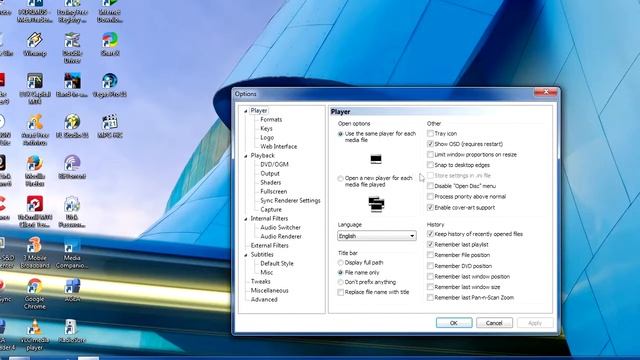Select Tweaks in the options tree
Screen dimensions: 640x360
pos(260,281)
